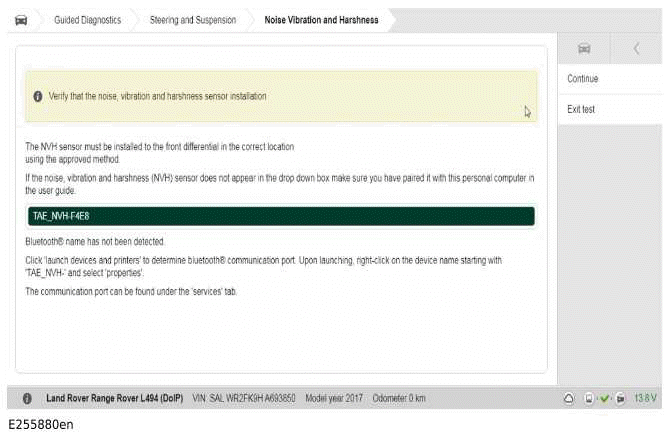The image size is (672, 442).
Task: Click the vehicle interface icon near voltage
Action: click(620, 398)
